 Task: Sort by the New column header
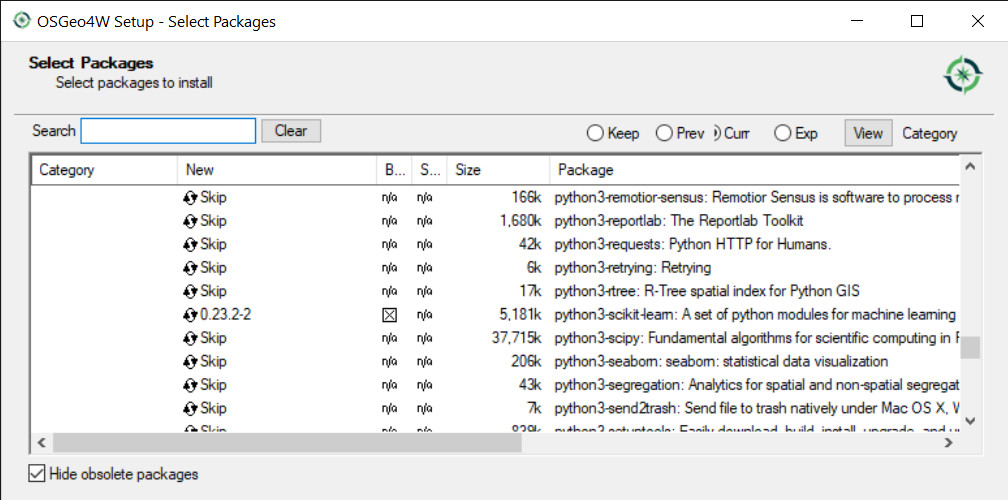pyautogui.click(x=276, y=170)
